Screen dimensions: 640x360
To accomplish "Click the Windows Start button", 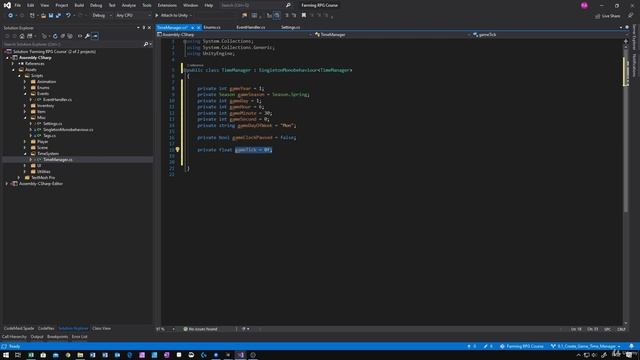I will 6,355.
